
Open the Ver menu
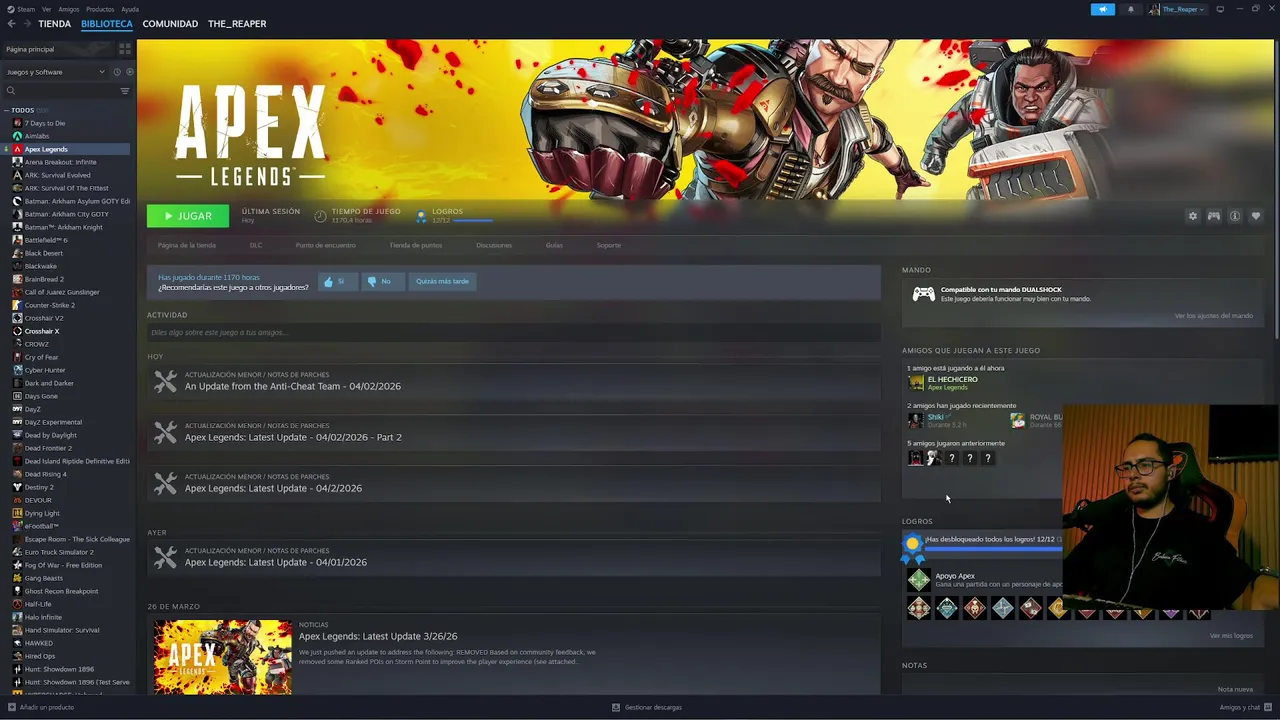pyautogui.click(x=47, y=9)
